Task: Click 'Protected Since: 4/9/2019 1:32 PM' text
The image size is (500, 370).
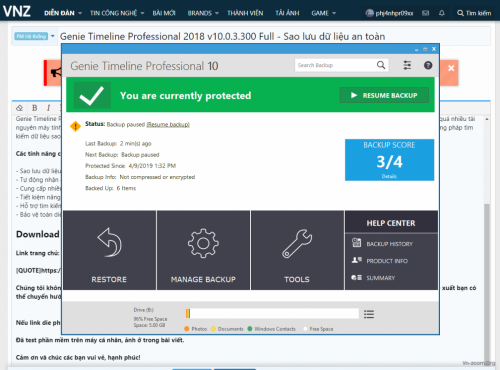Action: tap(130, 166)
